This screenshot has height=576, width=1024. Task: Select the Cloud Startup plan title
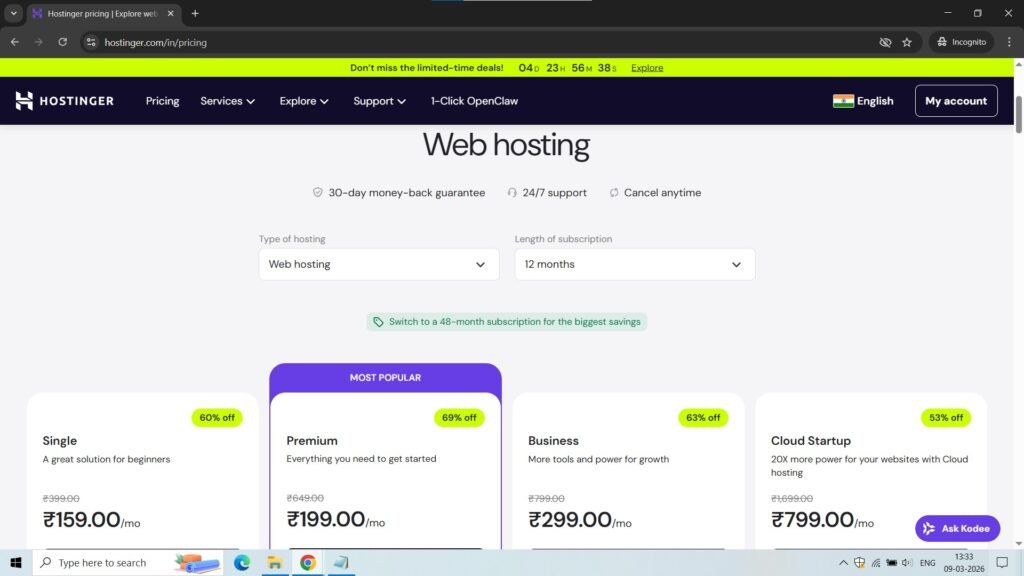coord(810,441)
